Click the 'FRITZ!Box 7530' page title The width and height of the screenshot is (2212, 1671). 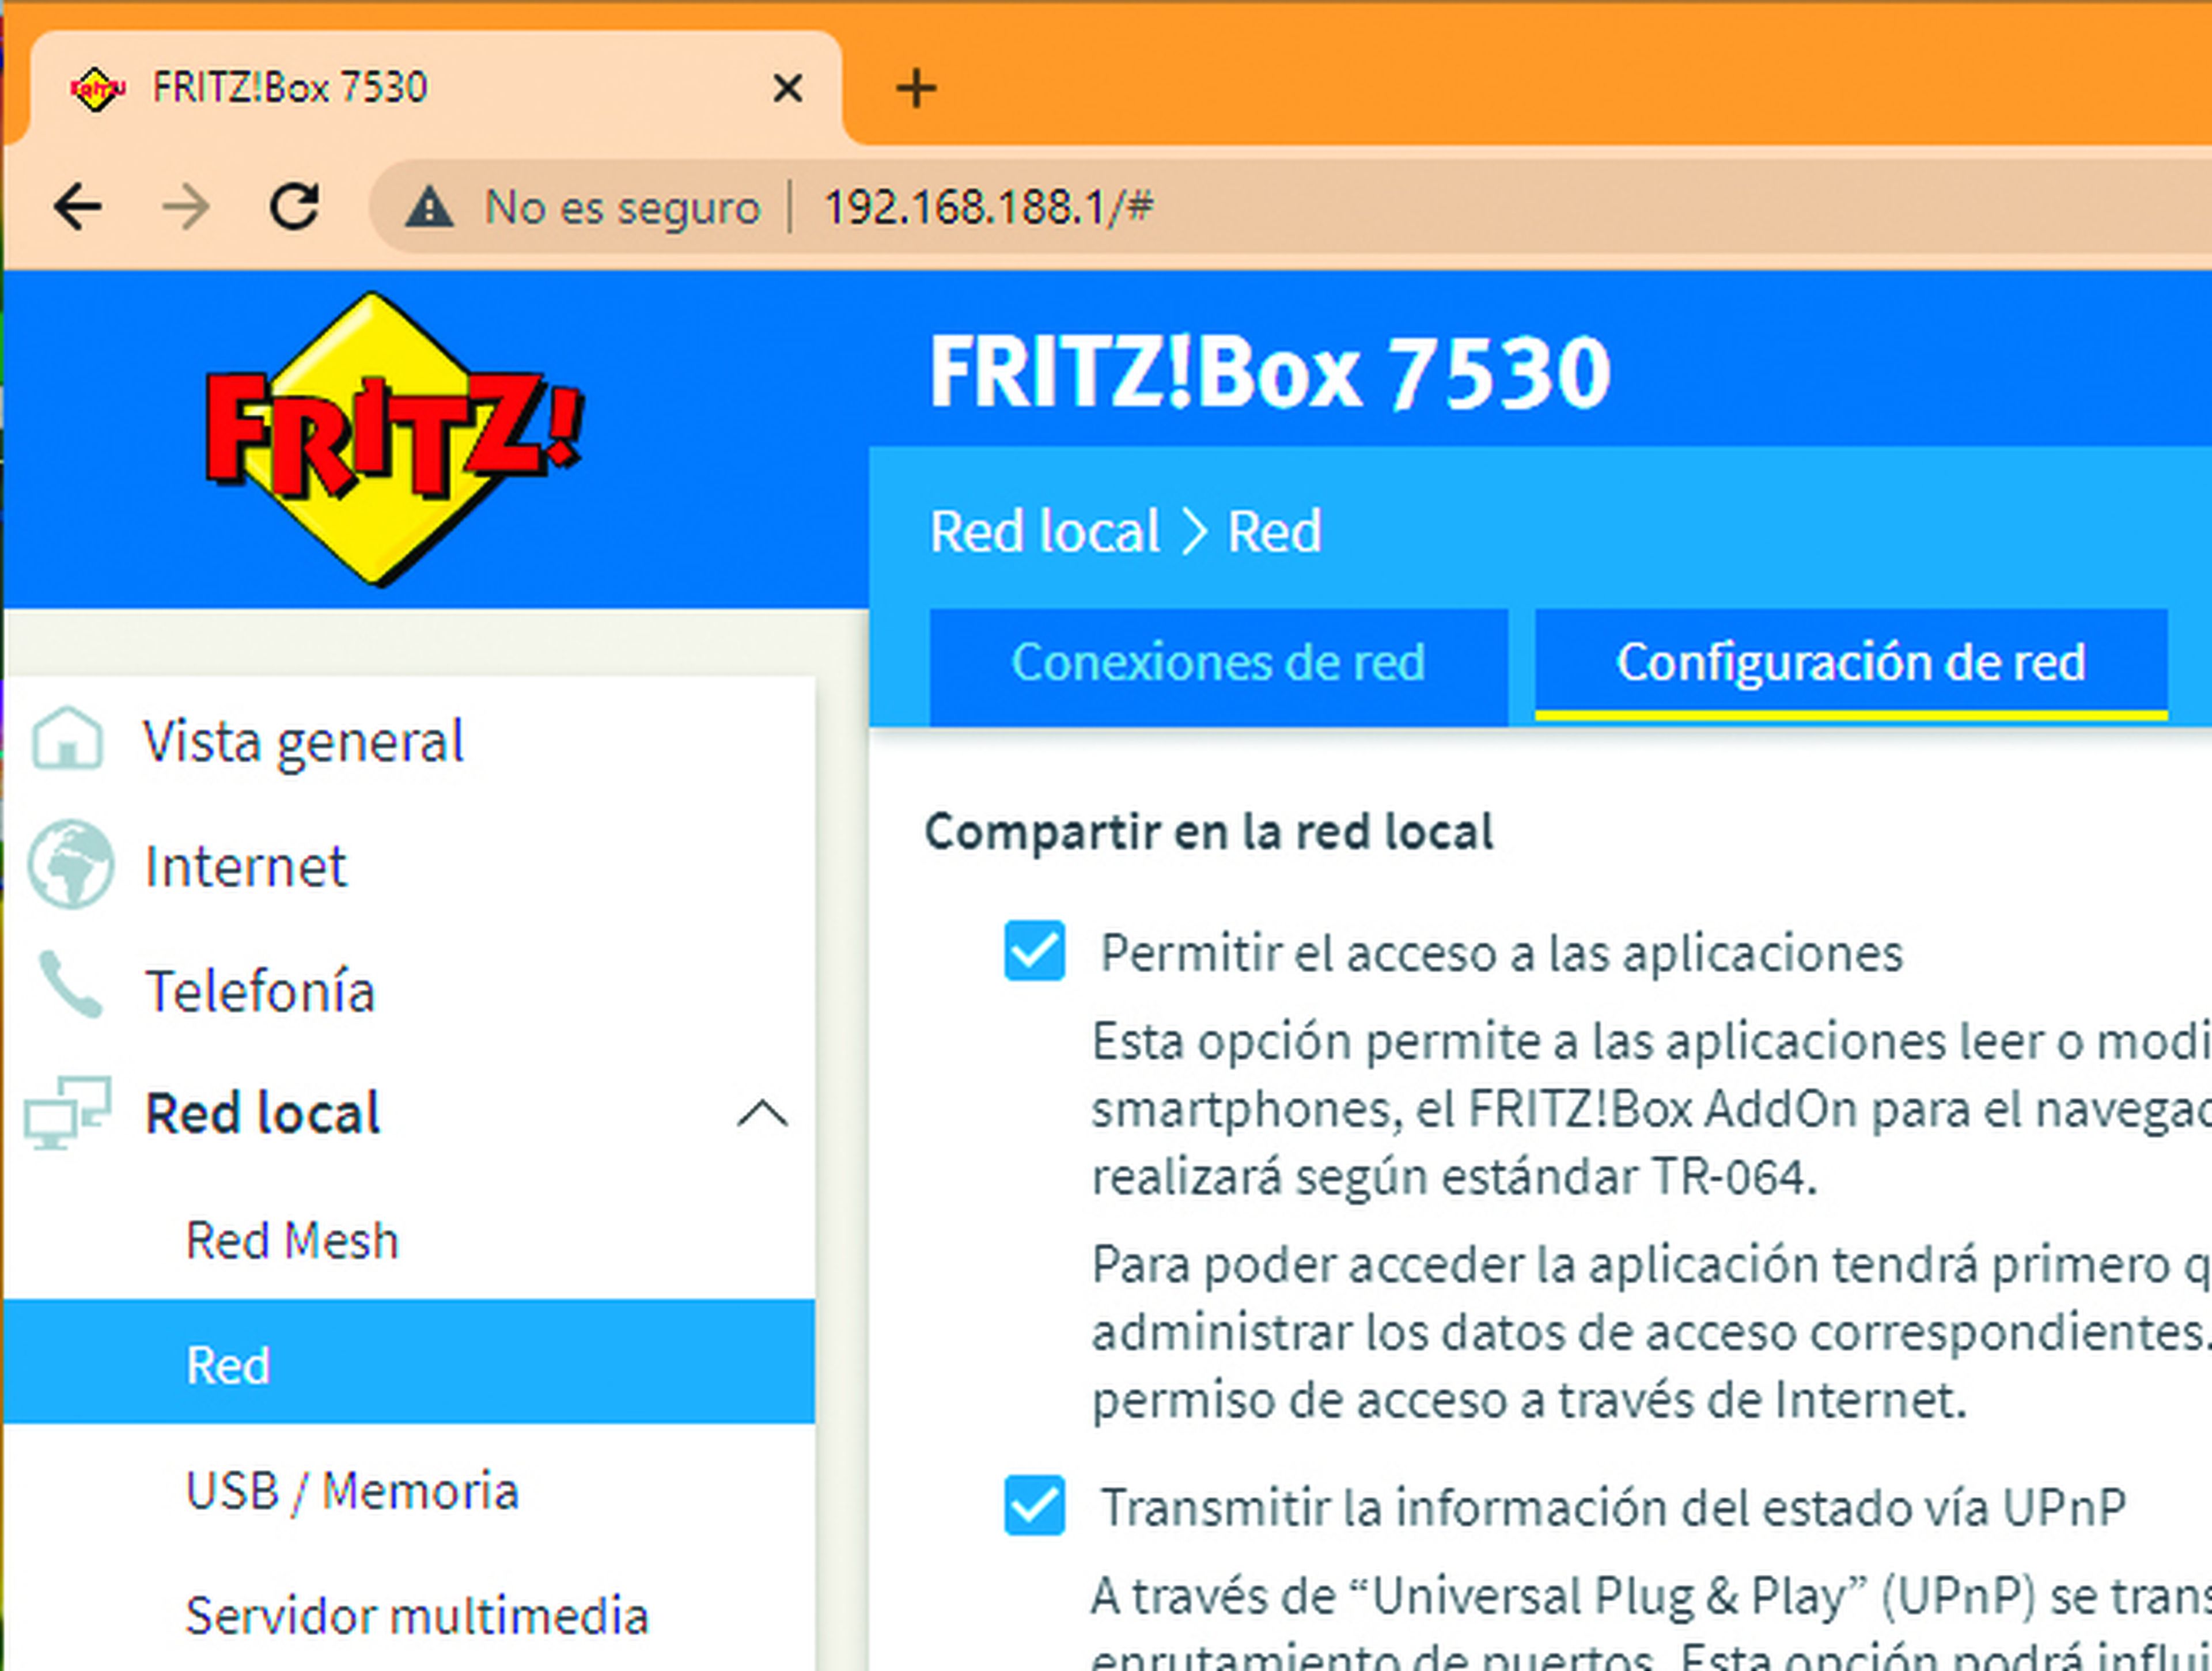[1270, 372]
